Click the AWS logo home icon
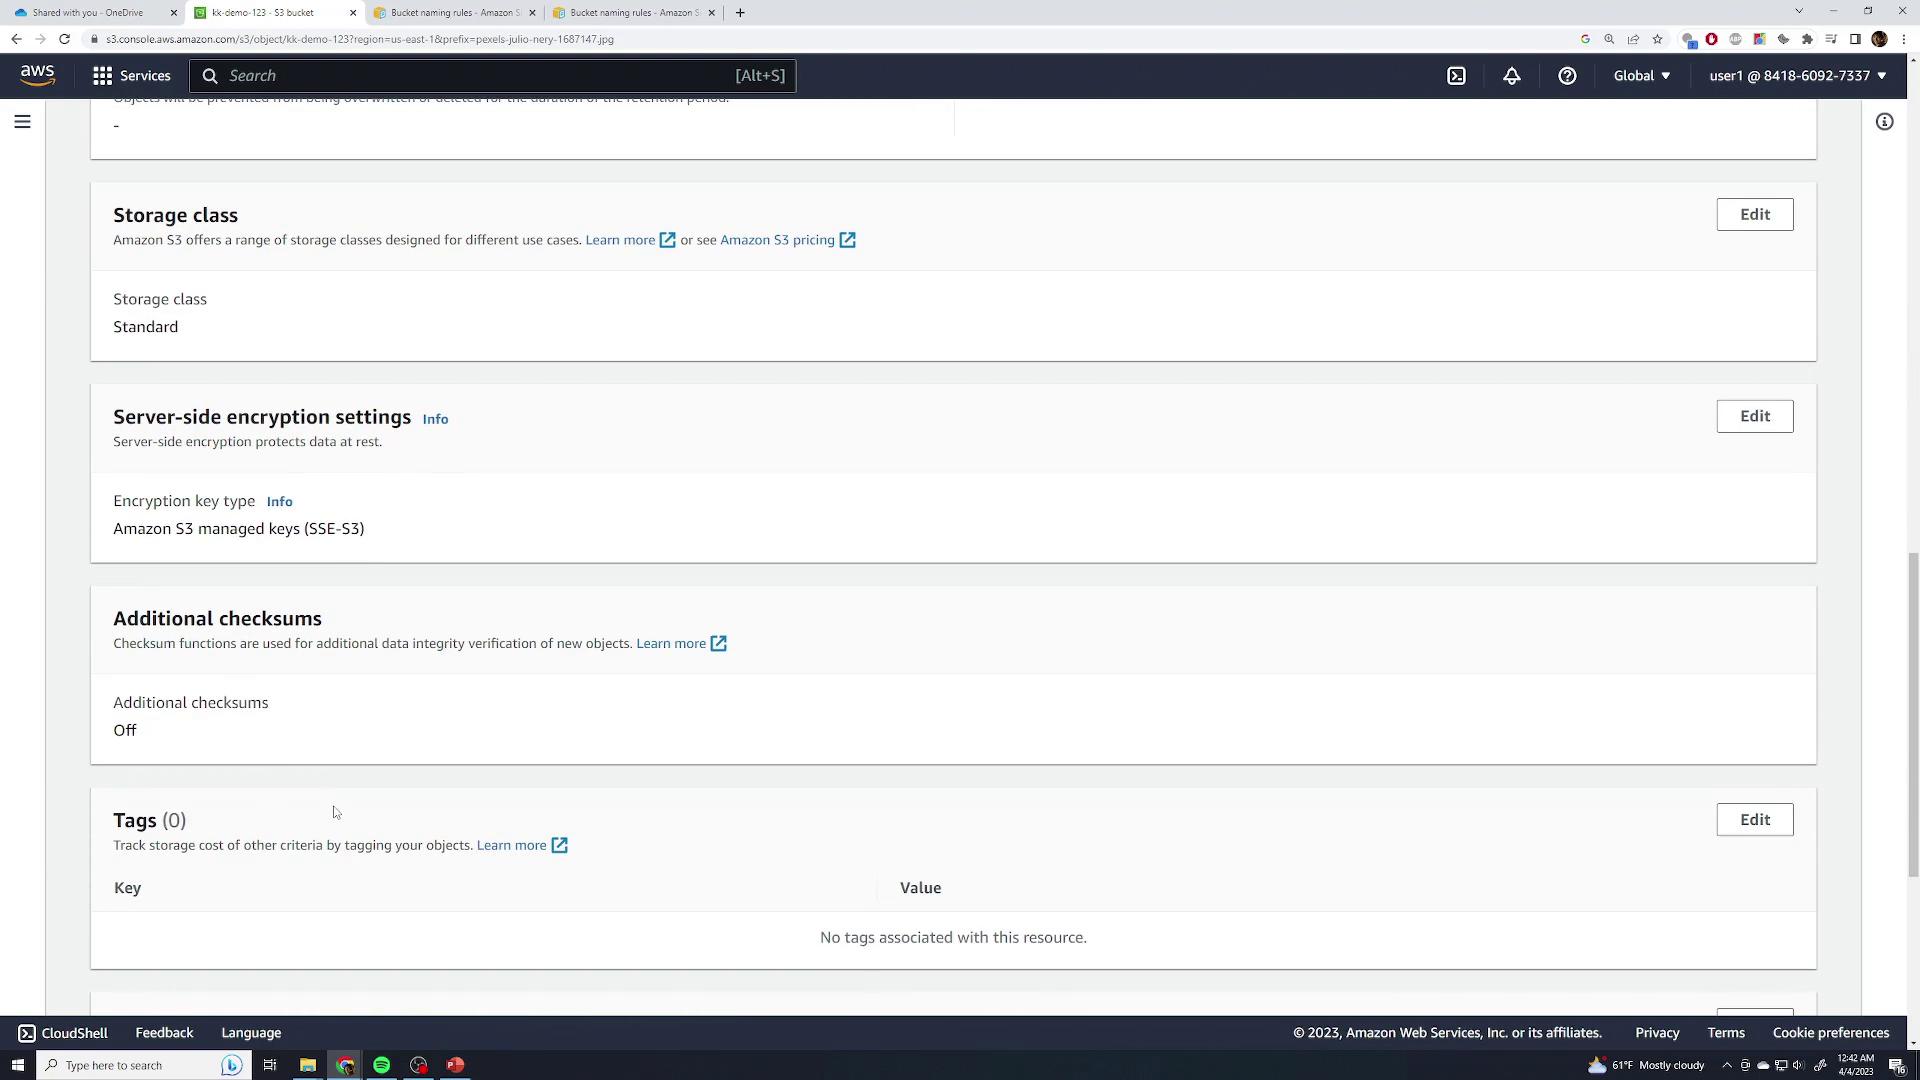1920x1080 pixels. coord(37,76)
